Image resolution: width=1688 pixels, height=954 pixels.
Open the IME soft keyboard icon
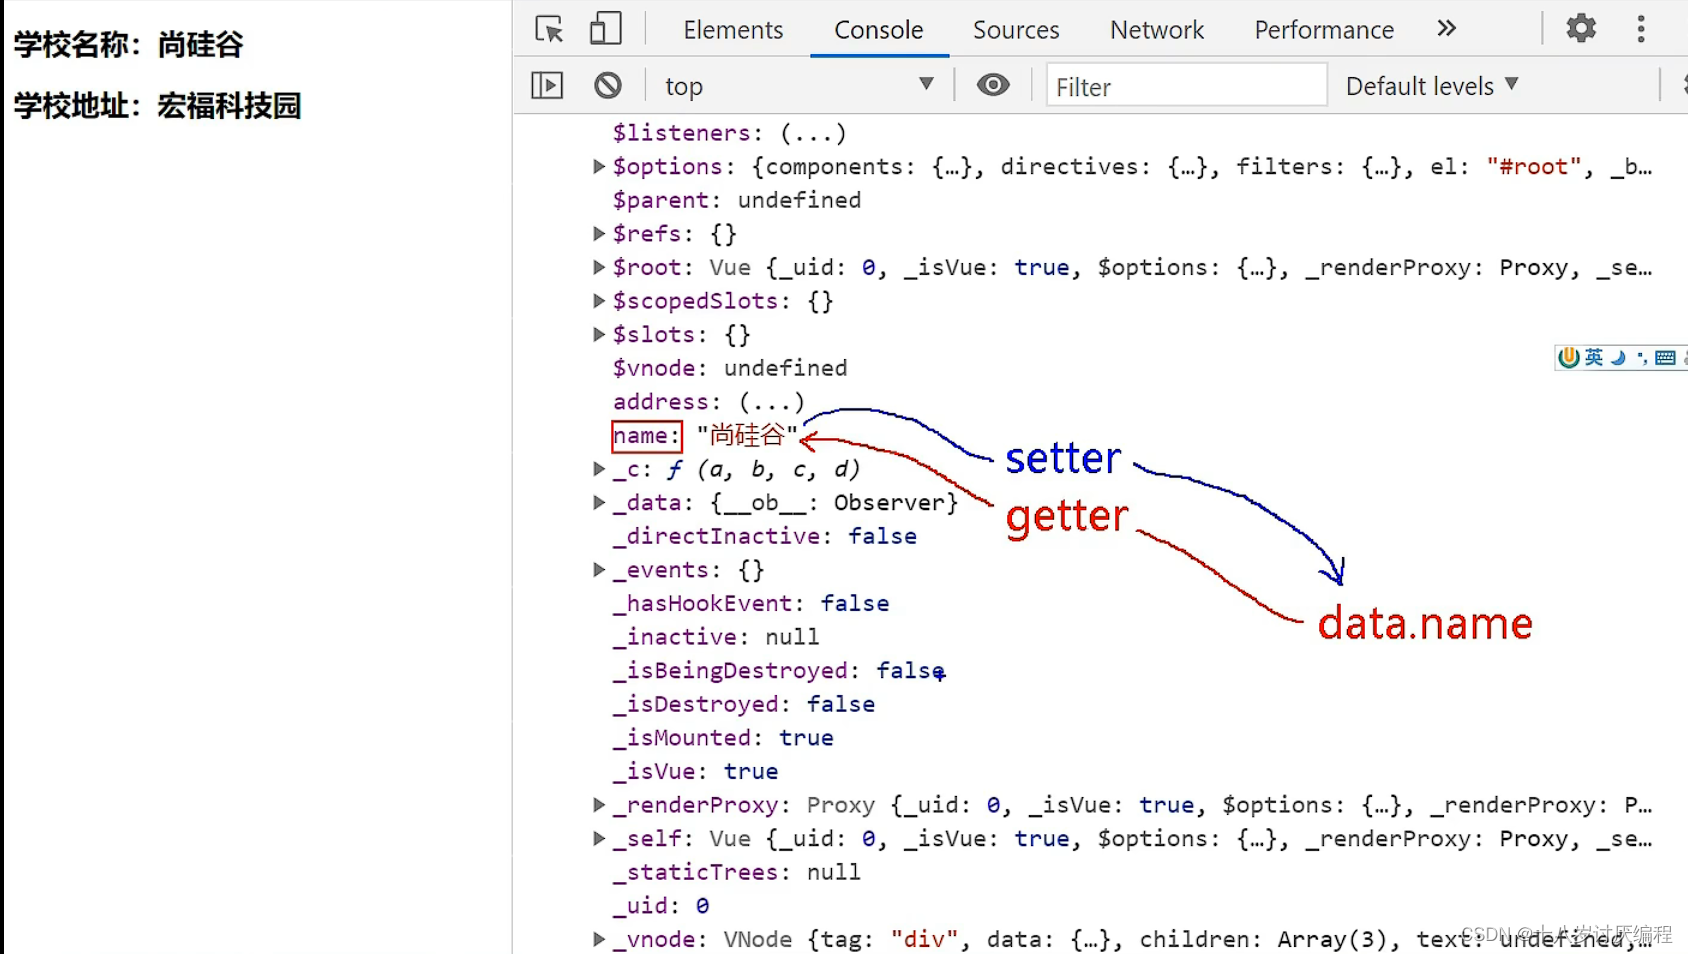pos(1665,357)
